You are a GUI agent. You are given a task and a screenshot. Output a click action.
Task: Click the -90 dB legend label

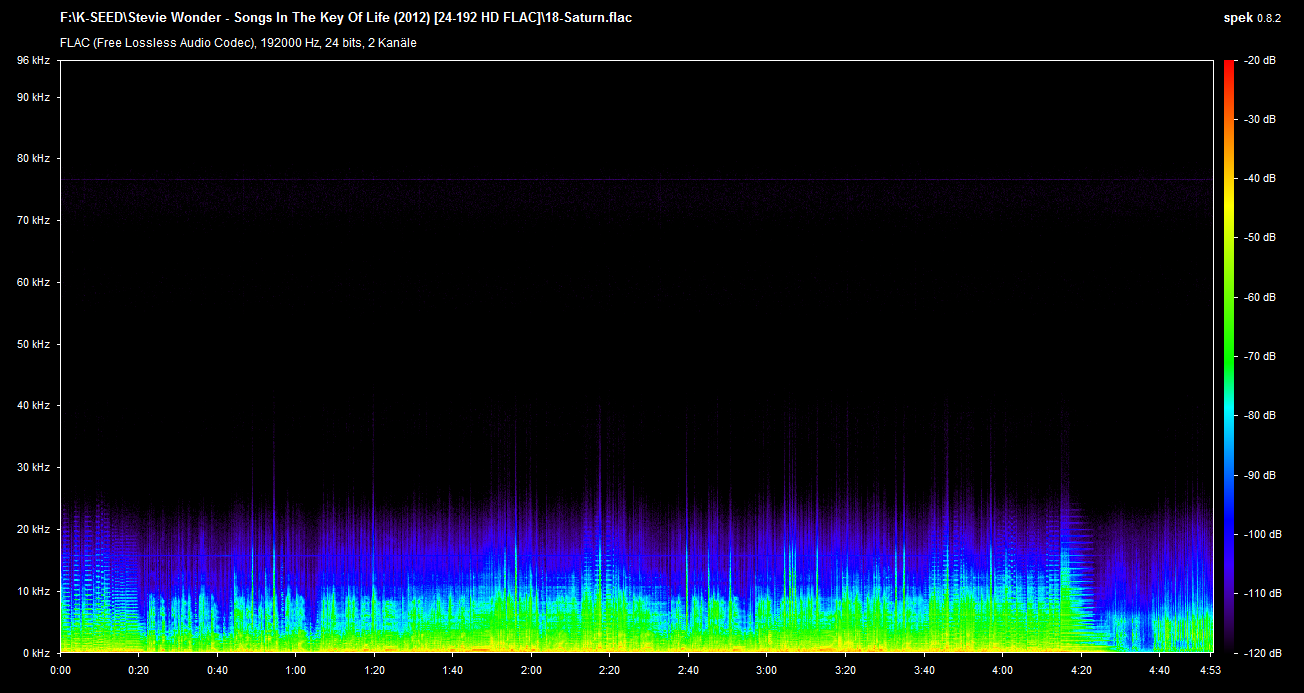click(1260, 475)
